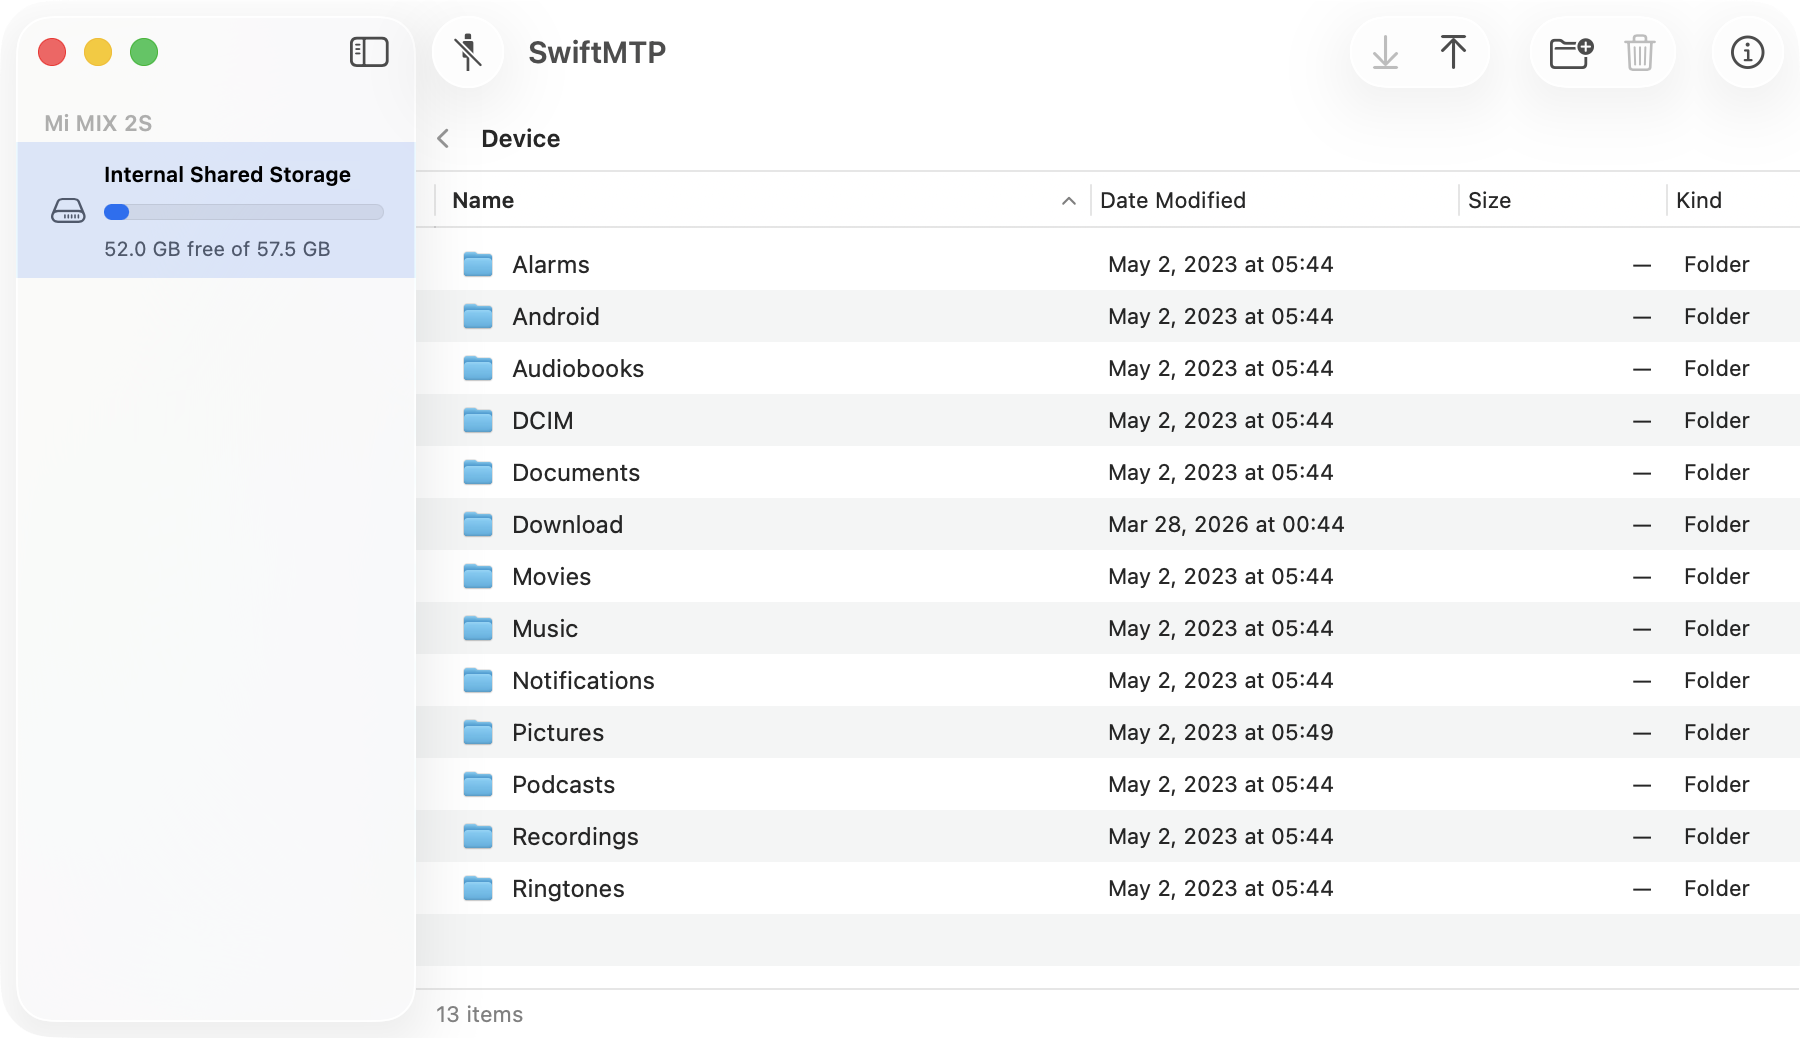This screenshot has width=1800, height=1038.
Task: Open the info panel via the circled-i icon
Action: click(x=1747, y=52)
